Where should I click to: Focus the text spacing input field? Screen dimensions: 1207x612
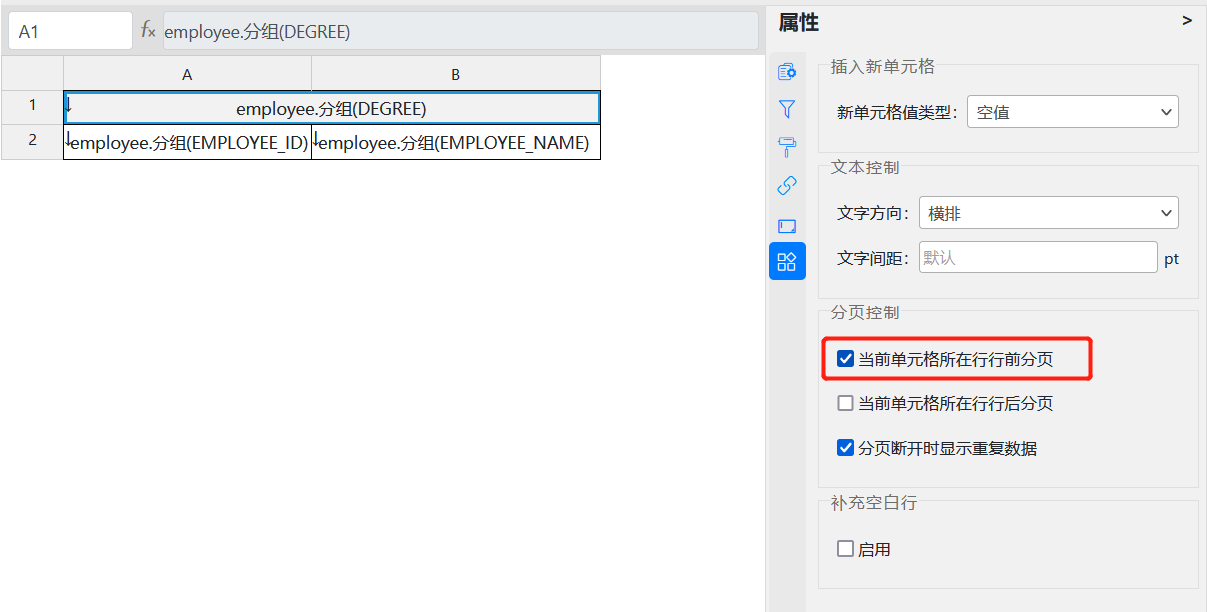coord(1037,258)
